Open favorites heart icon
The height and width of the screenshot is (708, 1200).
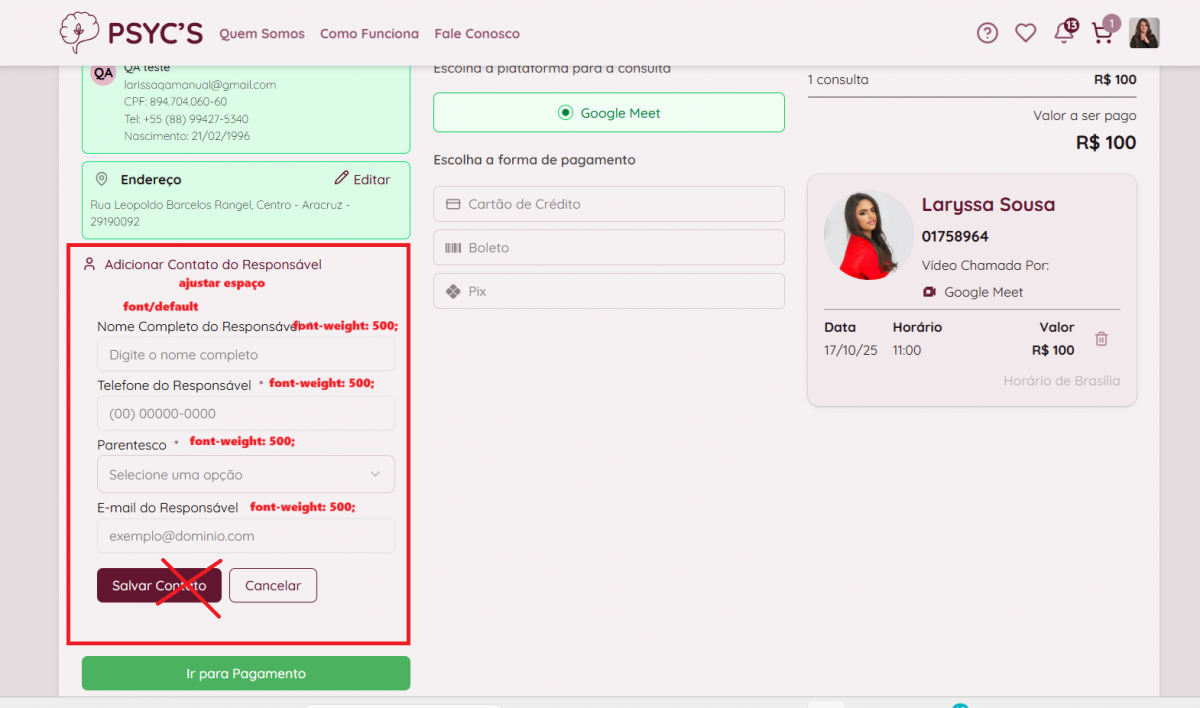(1025, 33)
